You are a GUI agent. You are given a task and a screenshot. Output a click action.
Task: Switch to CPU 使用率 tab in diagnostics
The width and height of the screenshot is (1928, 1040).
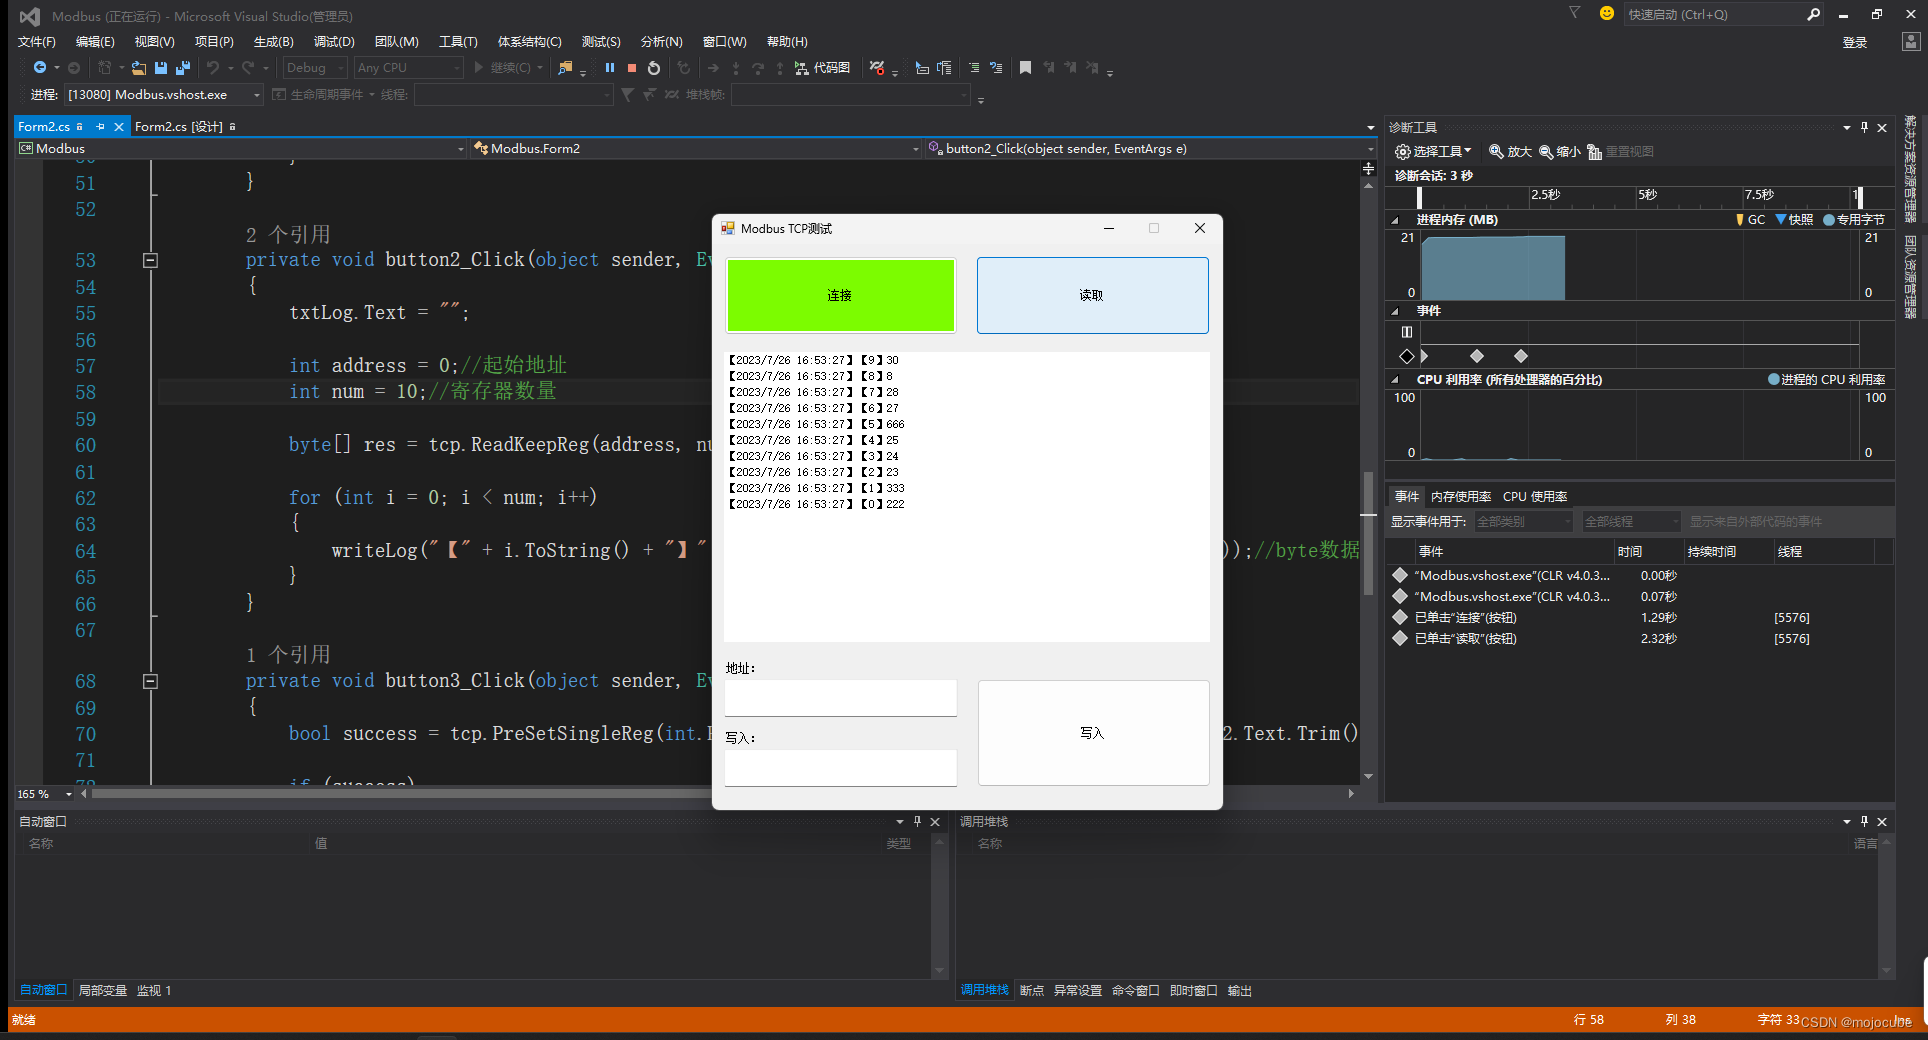(1535, 497)
